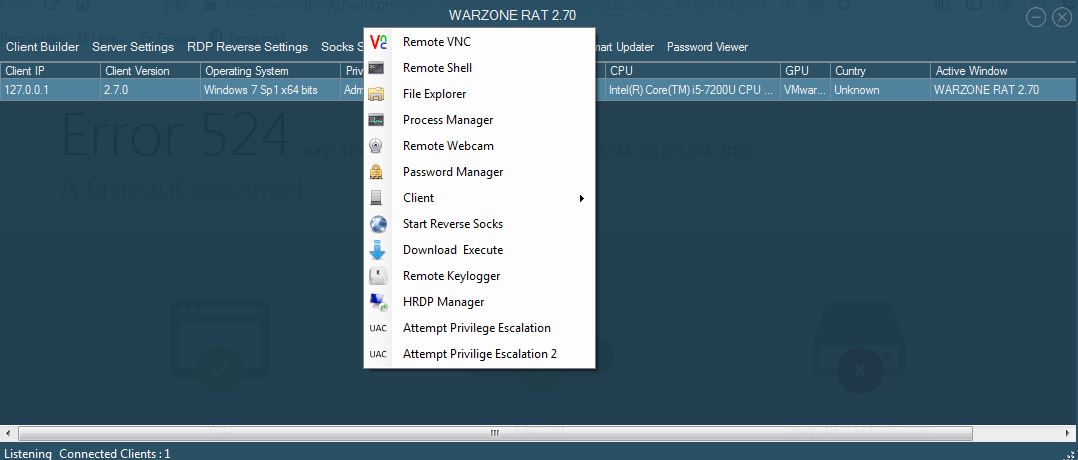Open HRDP Manager menu entry
The image size is (1078, 460).
point(480,302)
